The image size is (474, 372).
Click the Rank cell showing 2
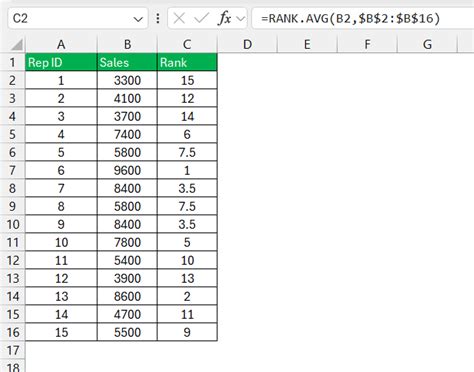point(187,296)
